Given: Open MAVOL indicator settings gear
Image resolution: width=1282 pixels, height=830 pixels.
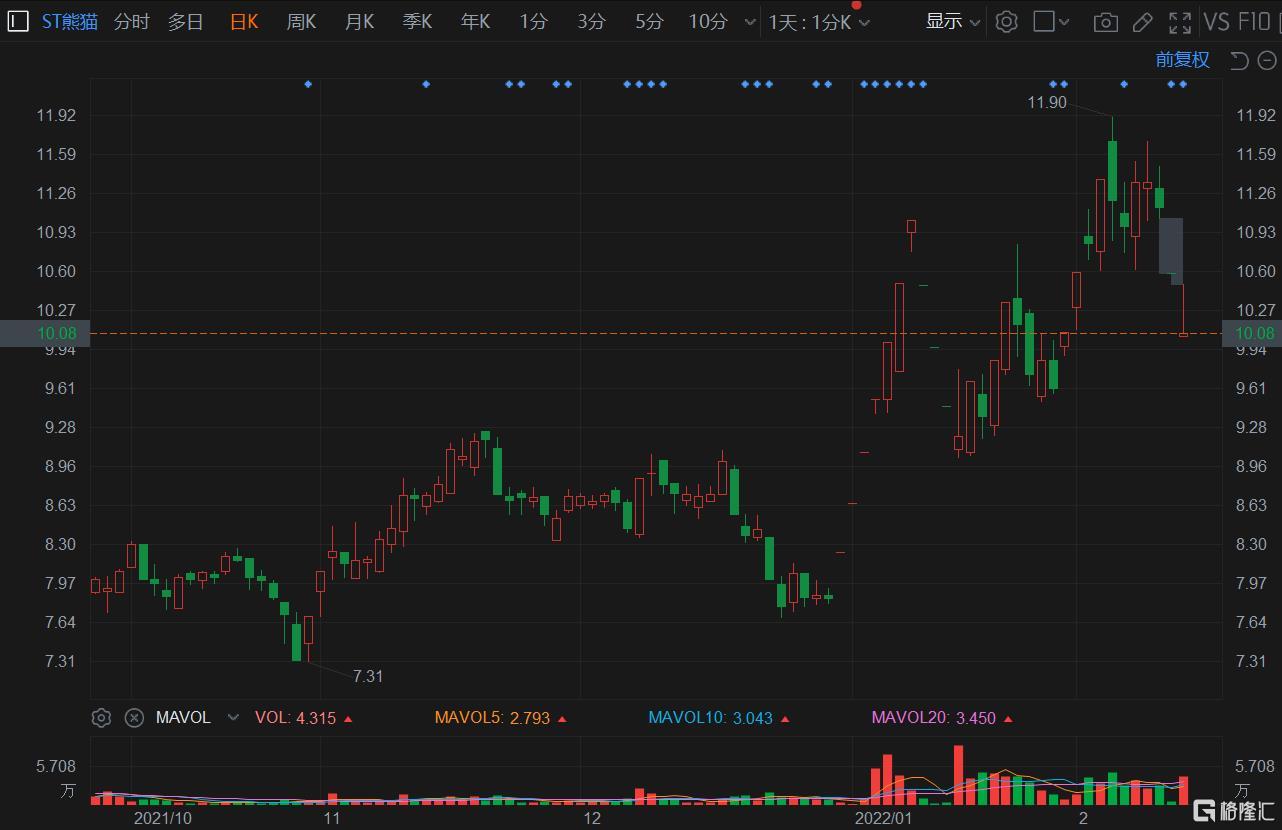Looking at the screenshot, I should 101,717.
